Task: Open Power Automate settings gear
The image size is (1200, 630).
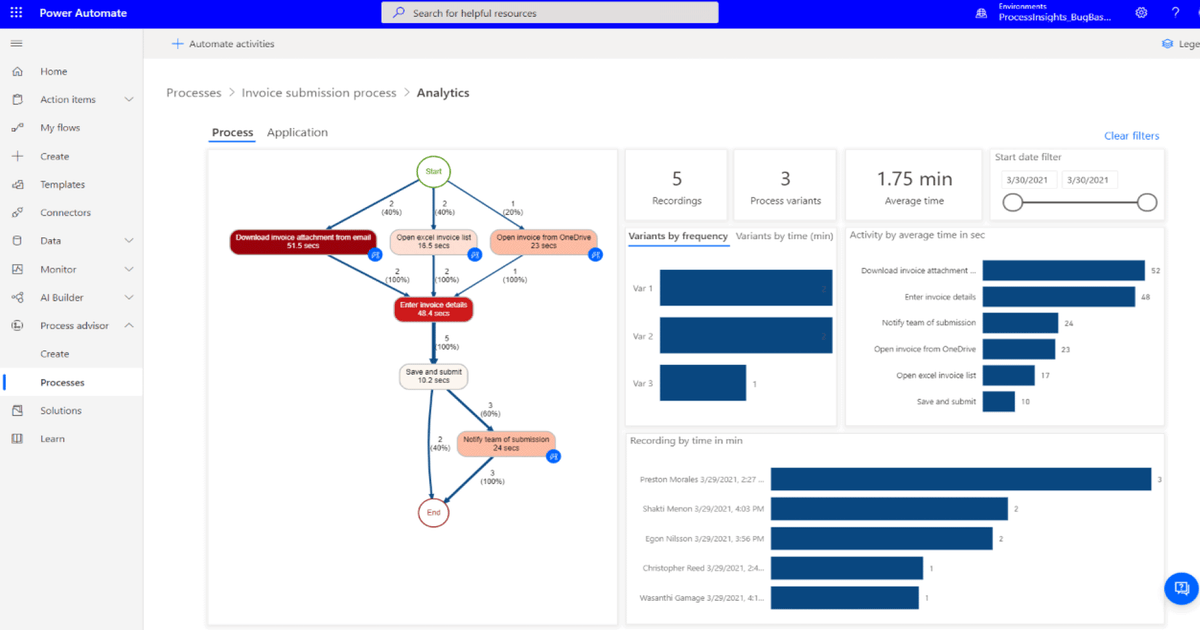Action: (x=1141, y=12)
